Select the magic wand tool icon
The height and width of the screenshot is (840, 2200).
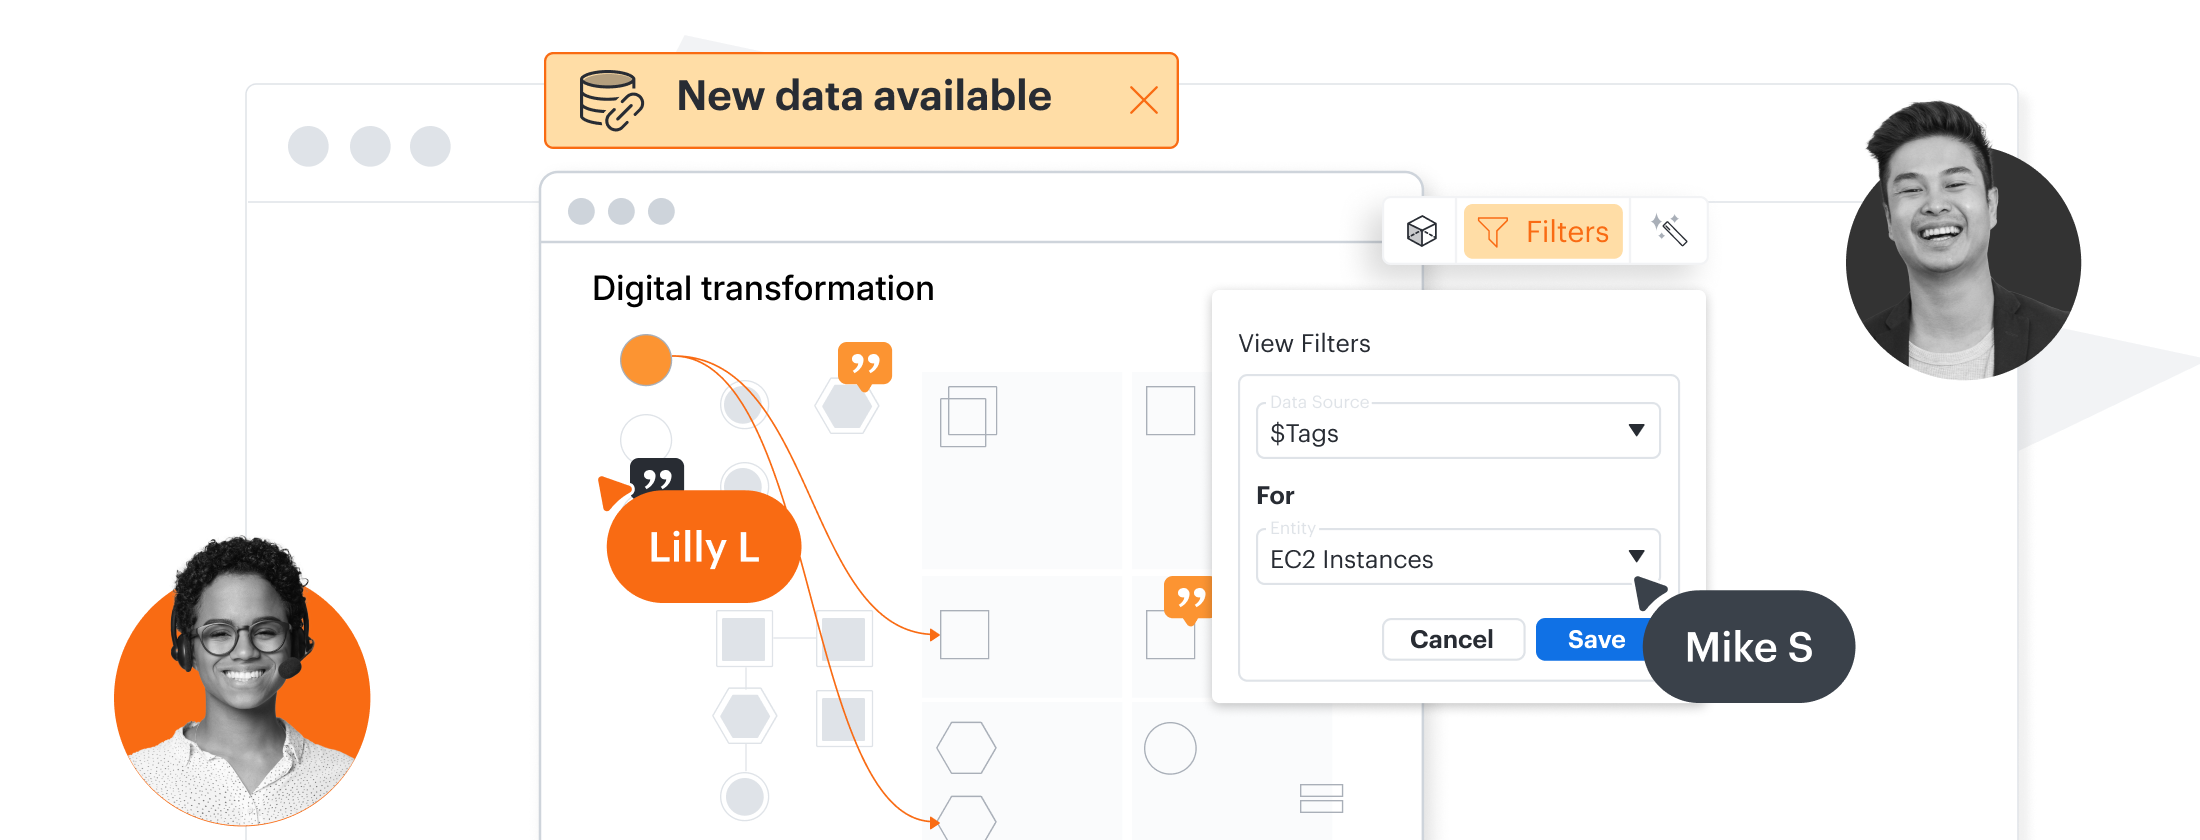pos(1669,231)
